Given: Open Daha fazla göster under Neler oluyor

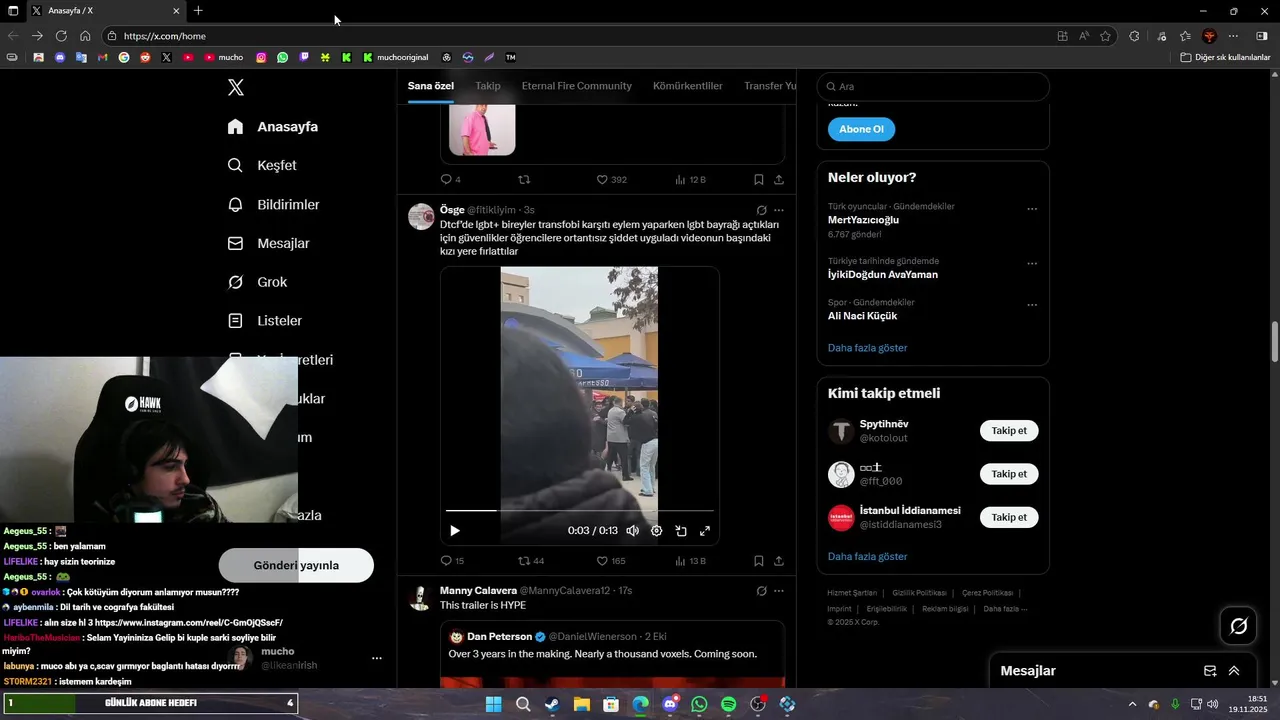Looking at the screenshot, I should click(868, 348).
